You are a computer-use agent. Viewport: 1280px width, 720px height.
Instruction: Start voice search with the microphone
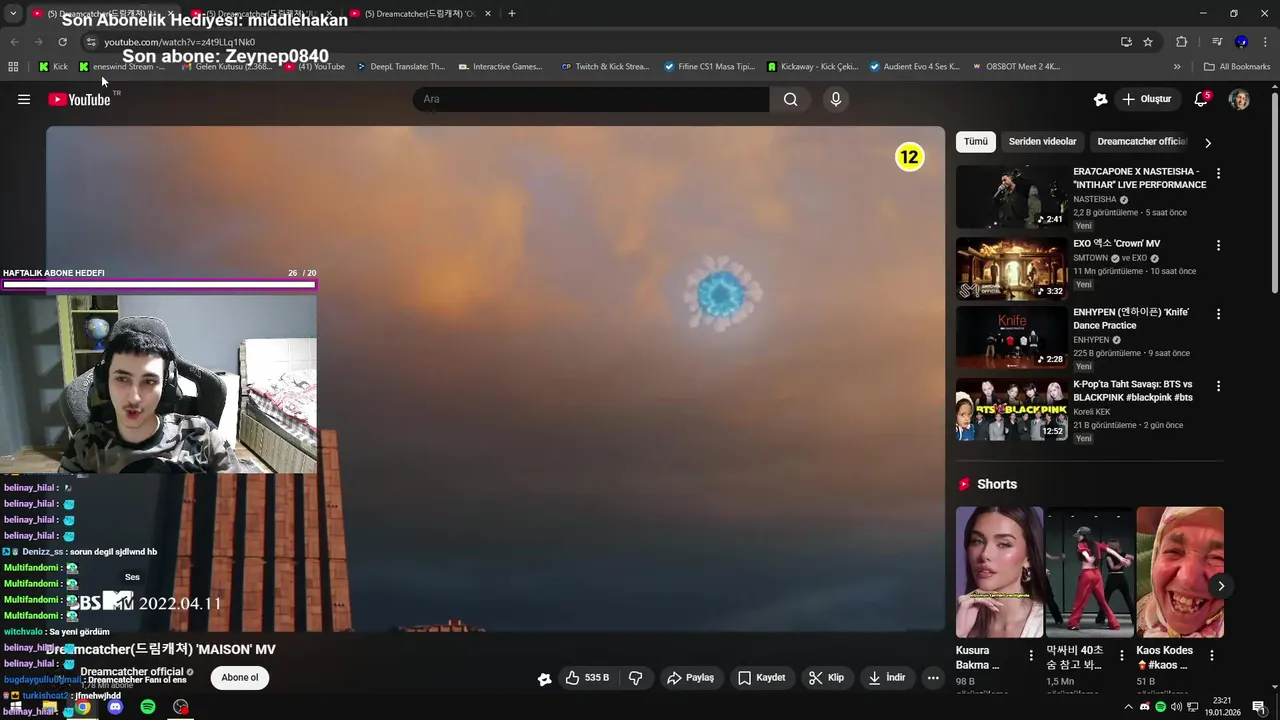click(x=836, y=99)
